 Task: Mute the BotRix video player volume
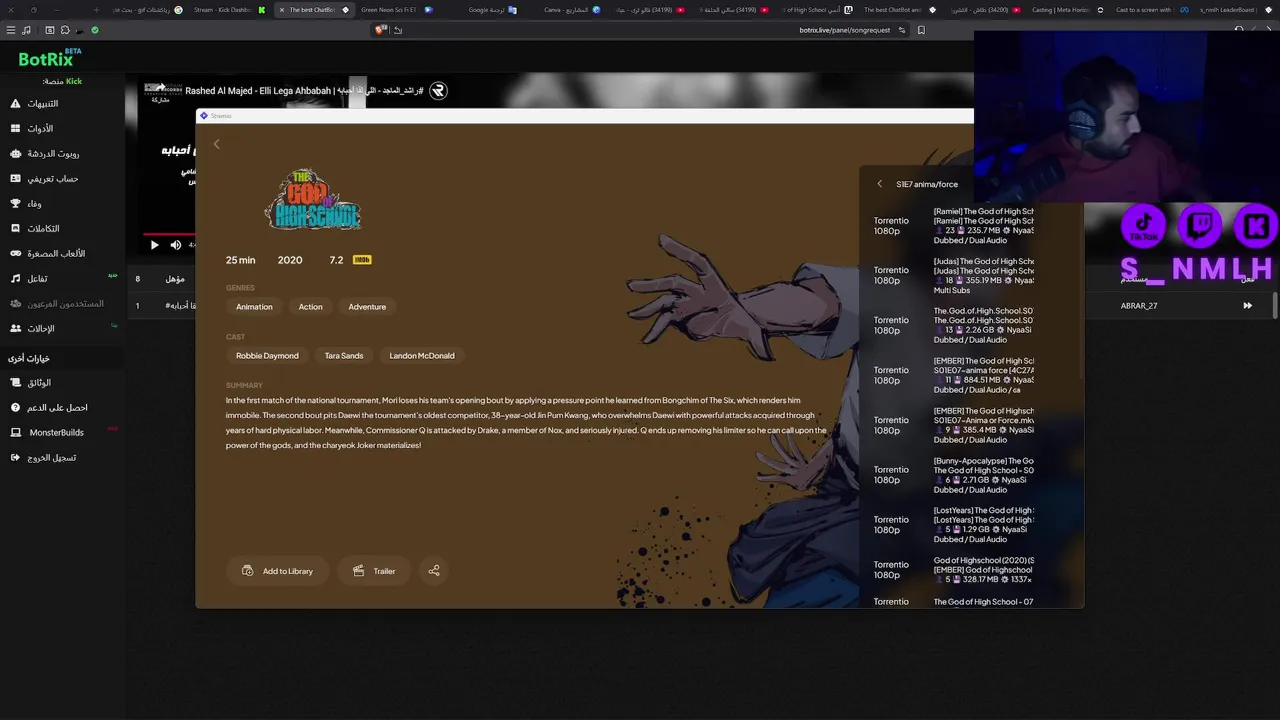tap(176, 245)
